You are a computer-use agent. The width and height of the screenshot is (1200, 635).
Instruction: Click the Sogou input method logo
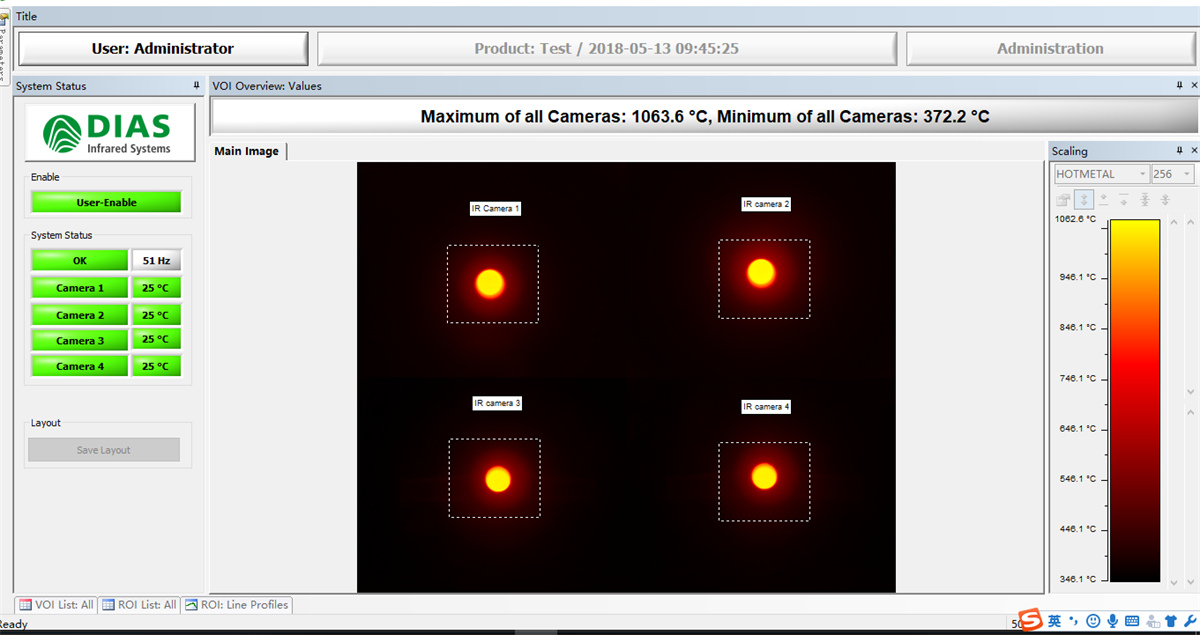tap(1030, 621)
